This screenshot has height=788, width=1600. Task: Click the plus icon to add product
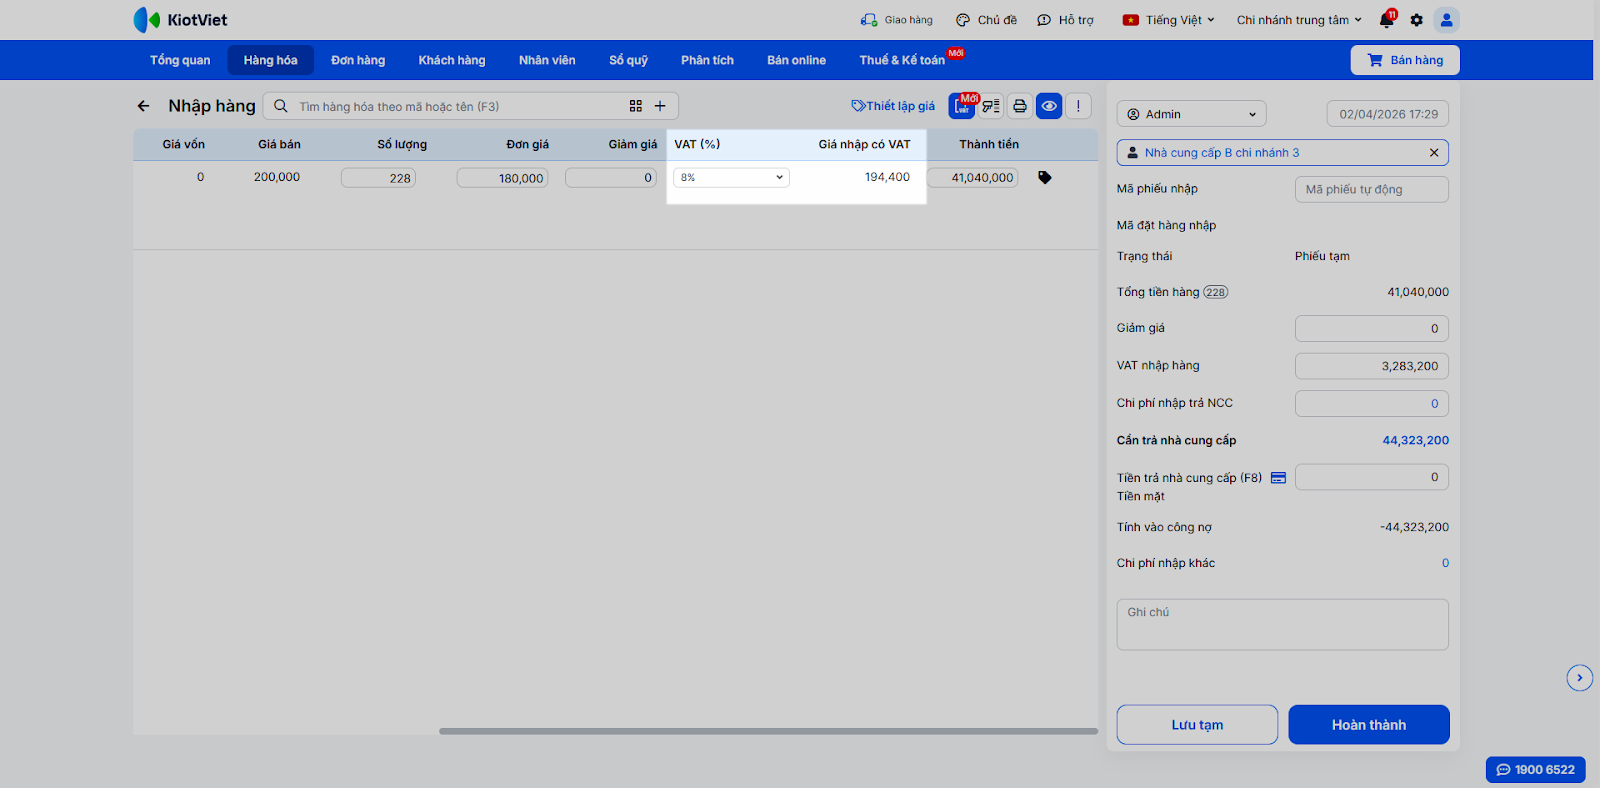point(660,106)
